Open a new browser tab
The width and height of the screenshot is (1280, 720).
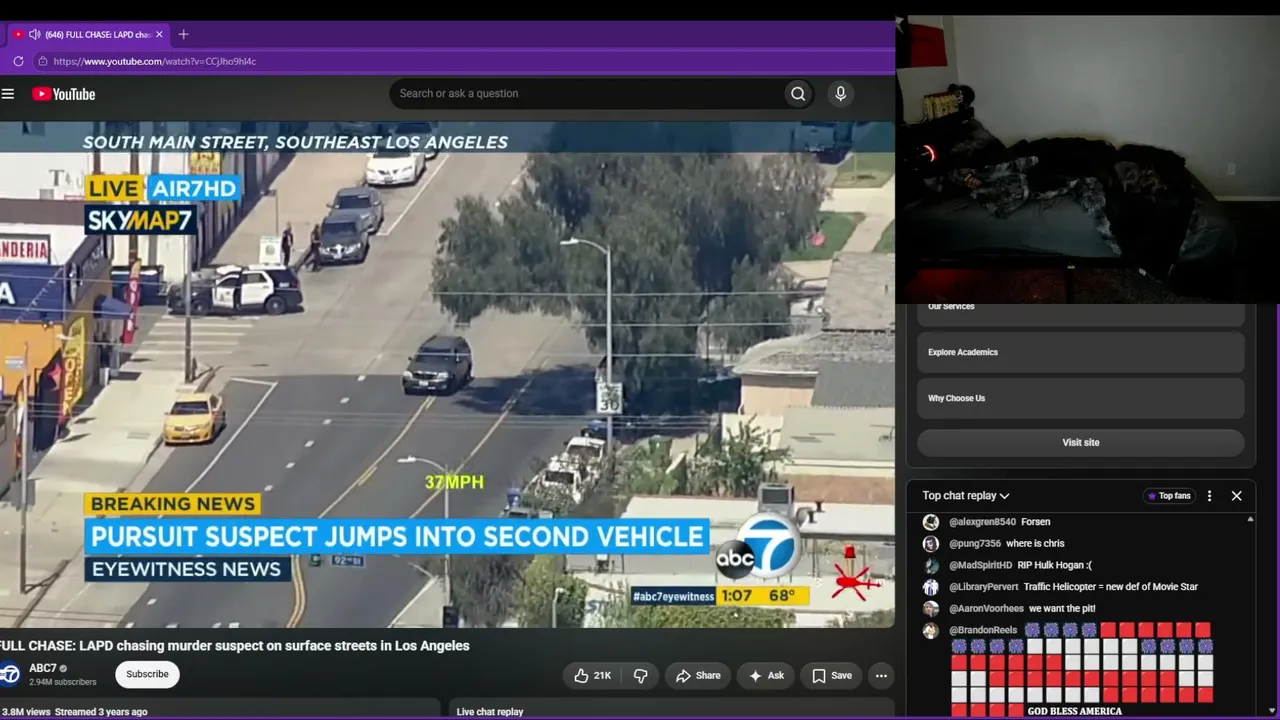coord(183,34)
